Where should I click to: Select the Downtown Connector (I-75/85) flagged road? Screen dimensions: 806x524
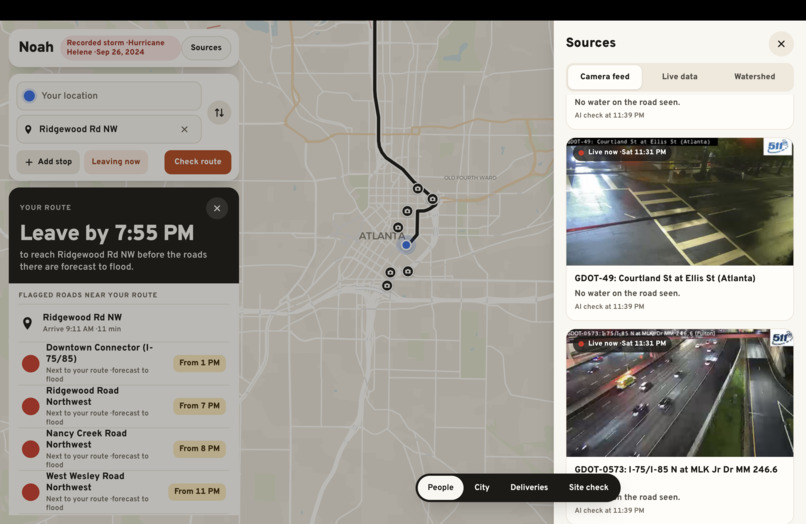pos(123,363)
